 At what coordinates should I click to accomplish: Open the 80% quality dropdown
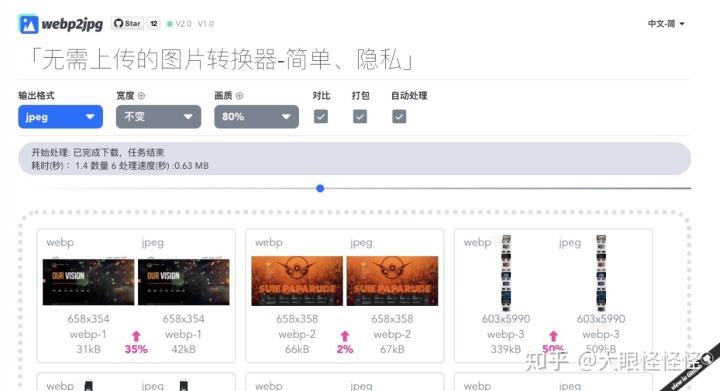pos(256,117)
